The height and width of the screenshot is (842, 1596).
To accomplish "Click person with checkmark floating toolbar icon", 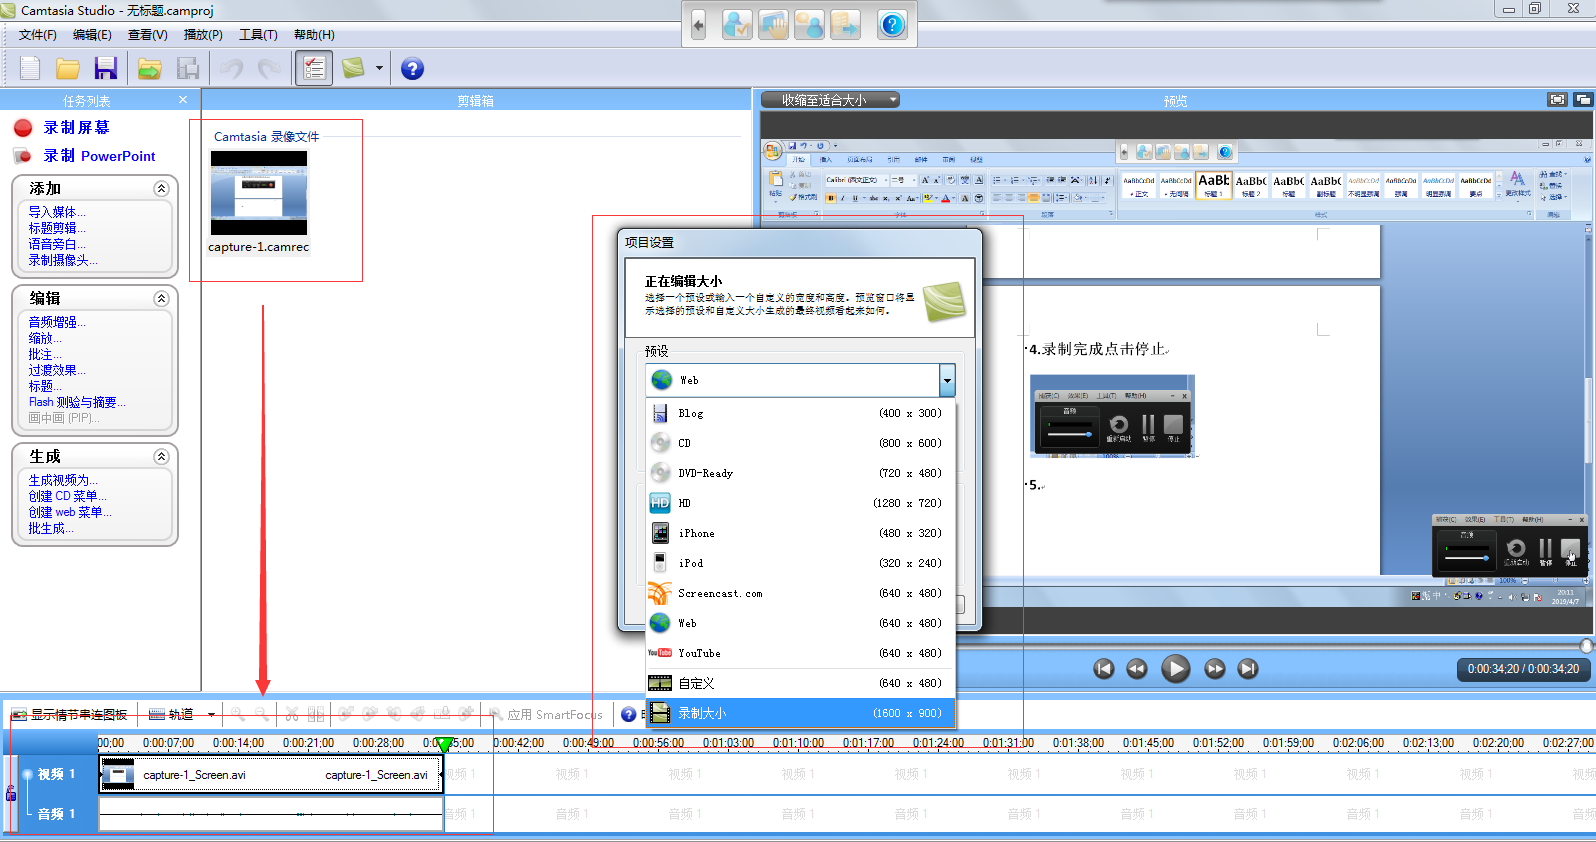I will coord(737,25).
